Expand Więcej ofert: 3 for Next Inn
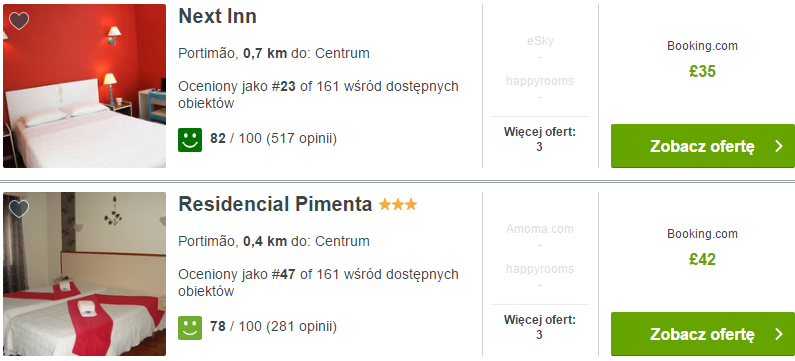The height and width of the screenshot is (361, 795). (x=540, y=139)
